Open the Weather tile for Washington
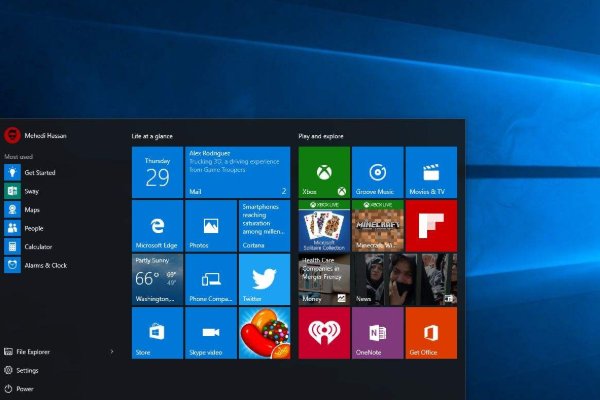 [158, 279]
